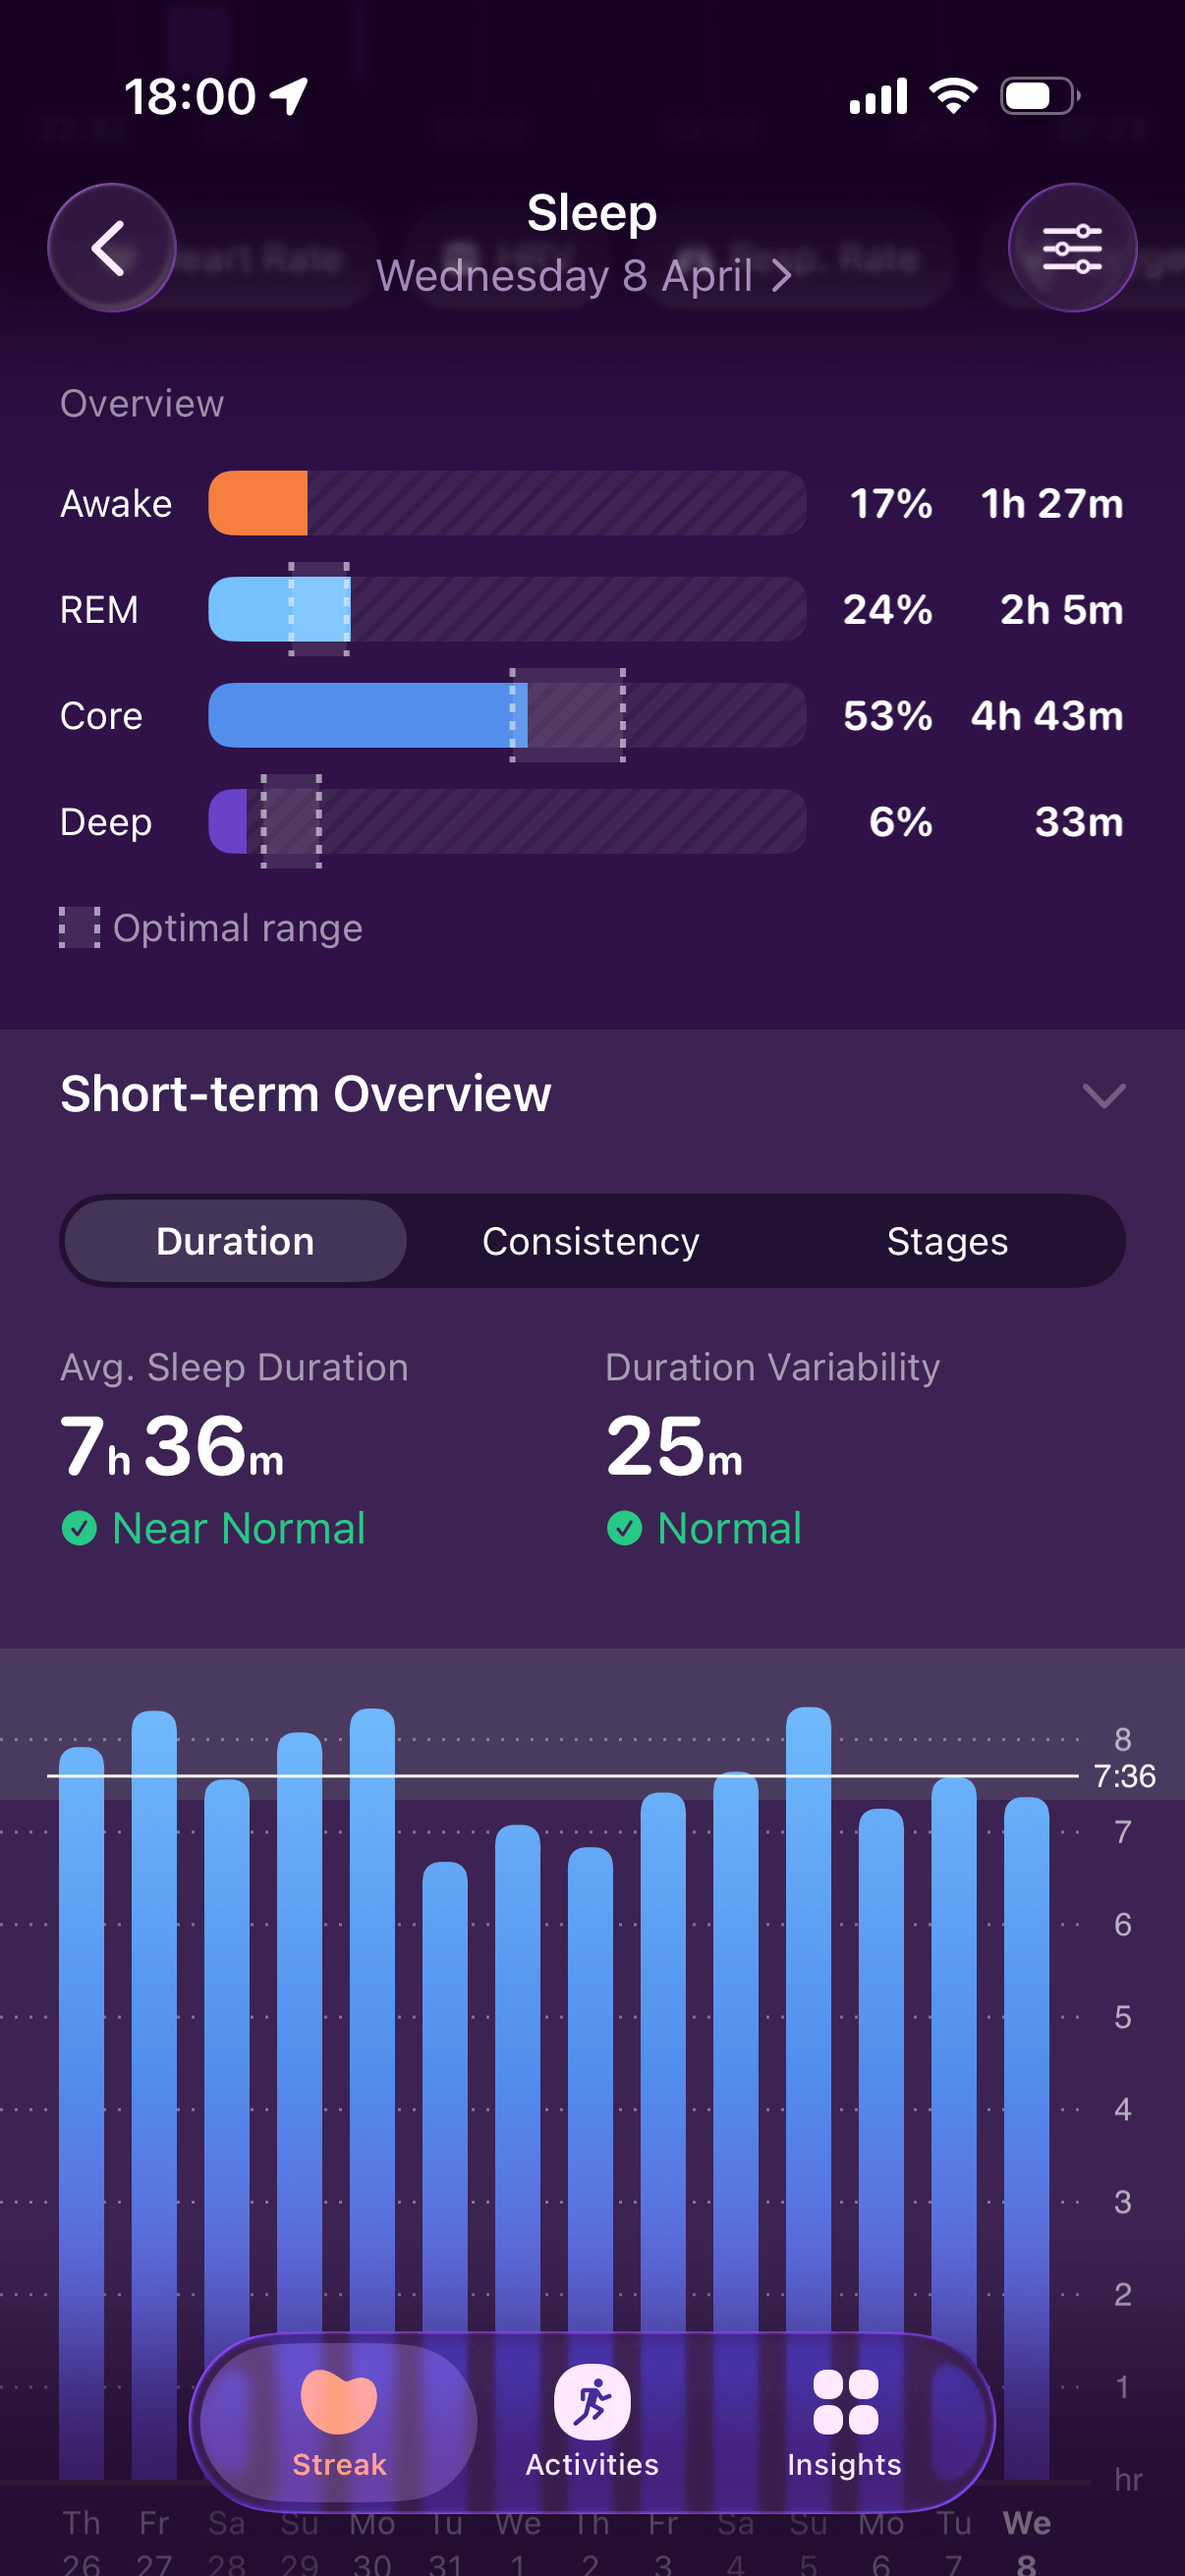Open the filter sliders settings icon
Viewport: 1185px width, 2576px height.
pos(1072,248)
